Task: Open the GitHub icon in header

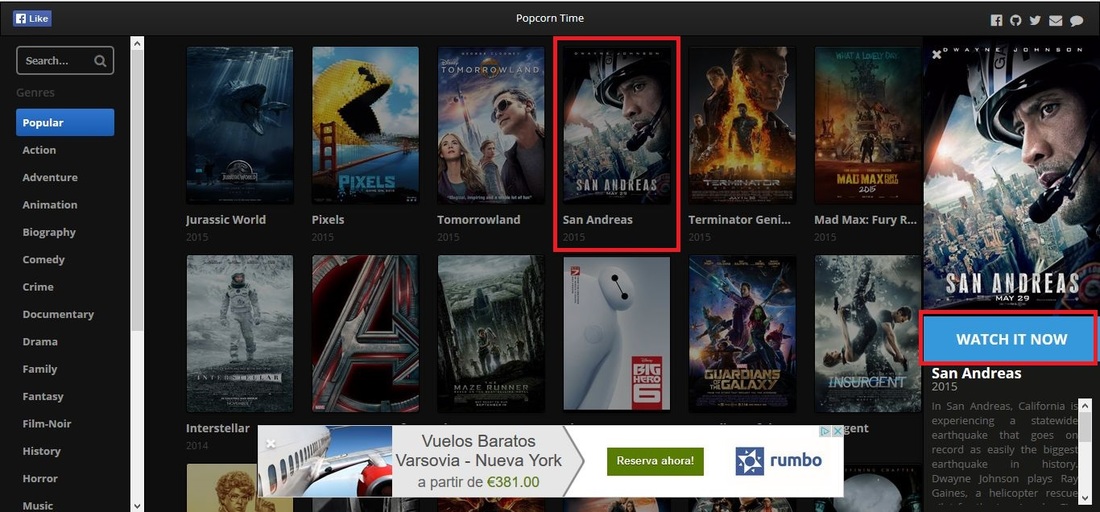Action: tap(1016, 20)
